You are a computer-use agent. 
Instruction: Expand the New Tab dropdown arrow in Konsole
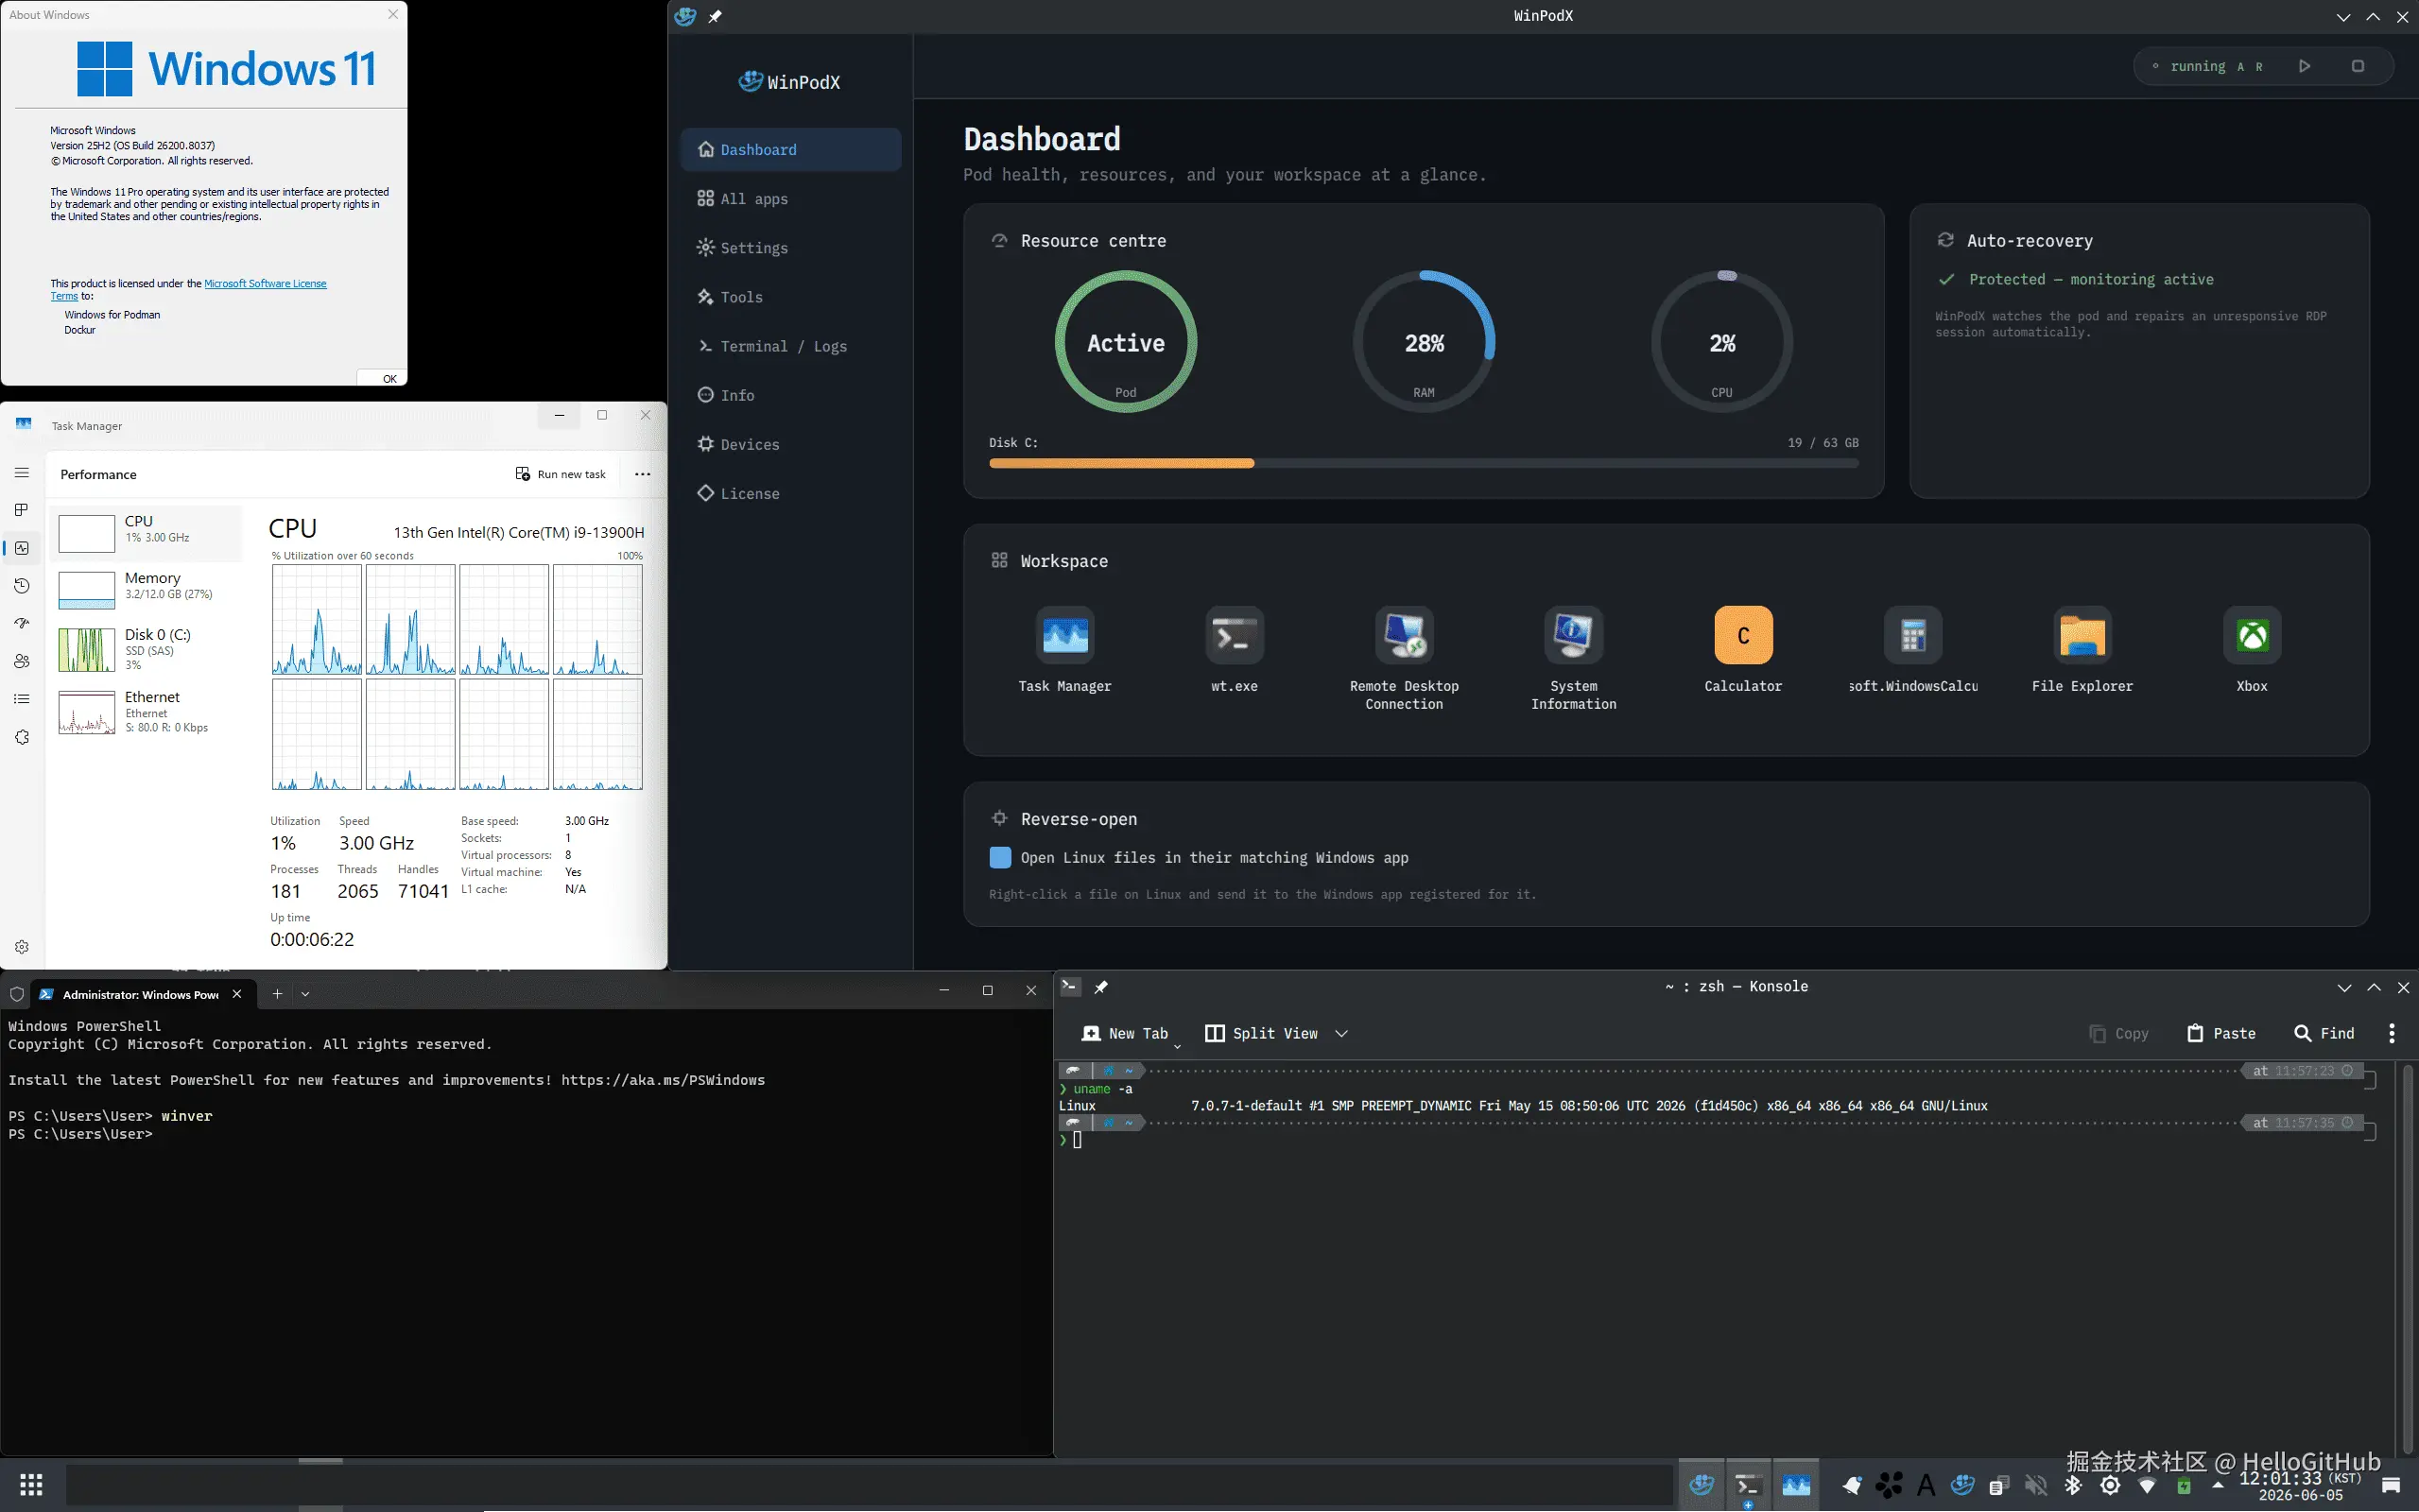tap(1177, 1046)
